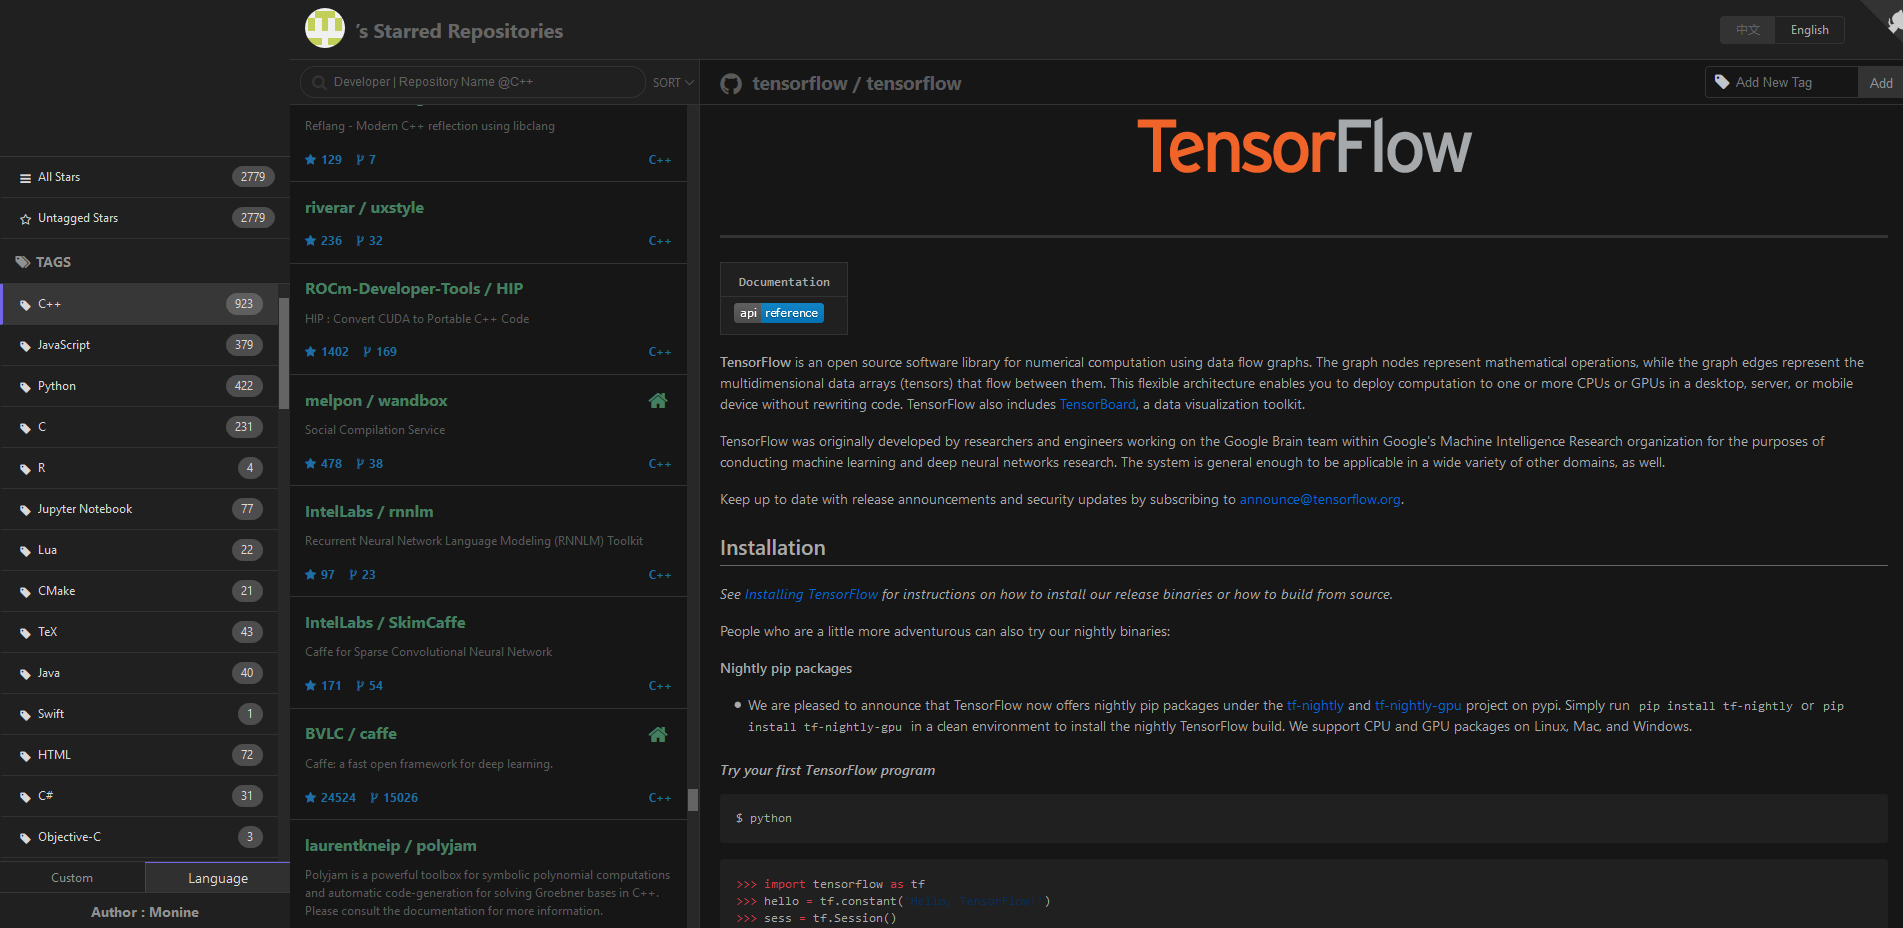The image size is (1903, 928).
Task: Click the tag icon next to C#
Action: click(x=25, y=797)
